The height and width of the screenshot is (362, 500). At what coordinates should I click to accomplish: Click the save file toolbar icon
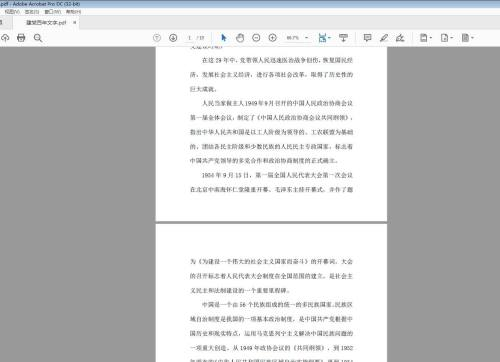point(423,38)
